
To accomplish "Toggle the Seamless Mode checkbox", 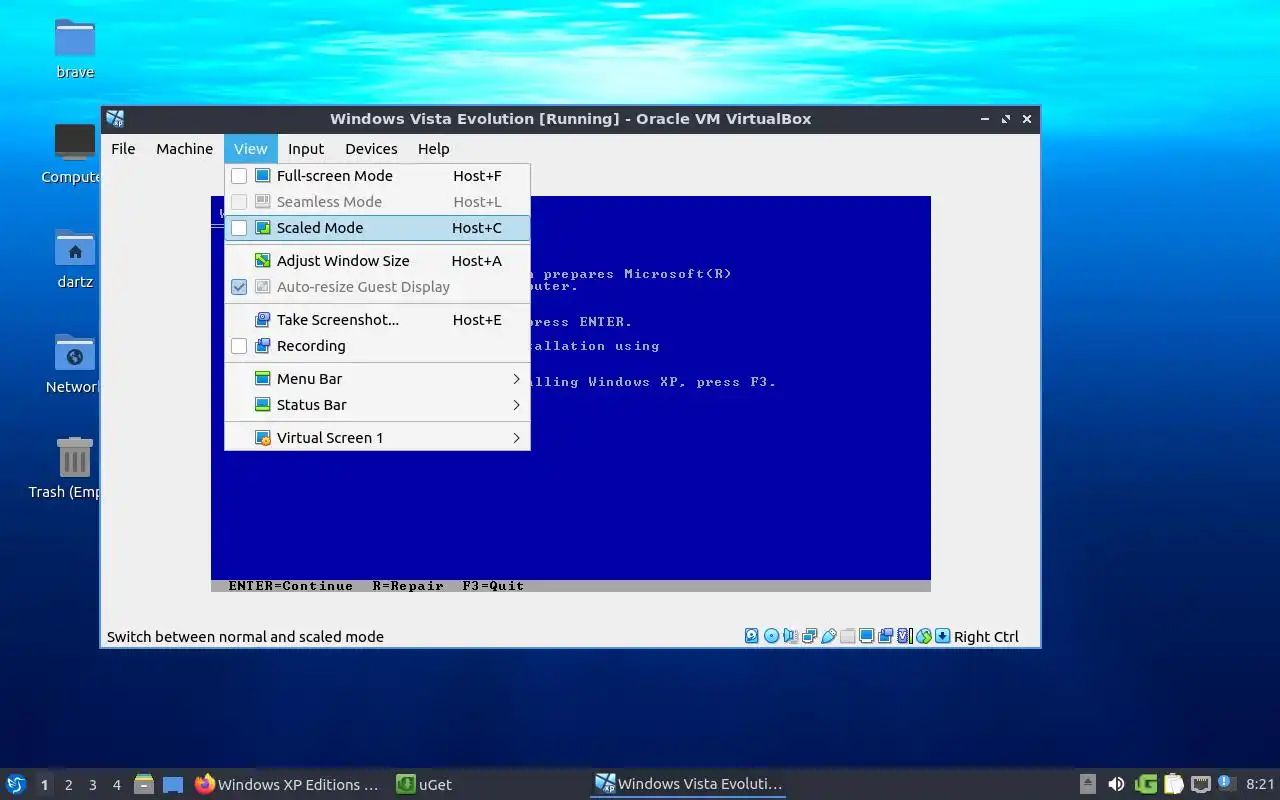I will tap(239, 202).
